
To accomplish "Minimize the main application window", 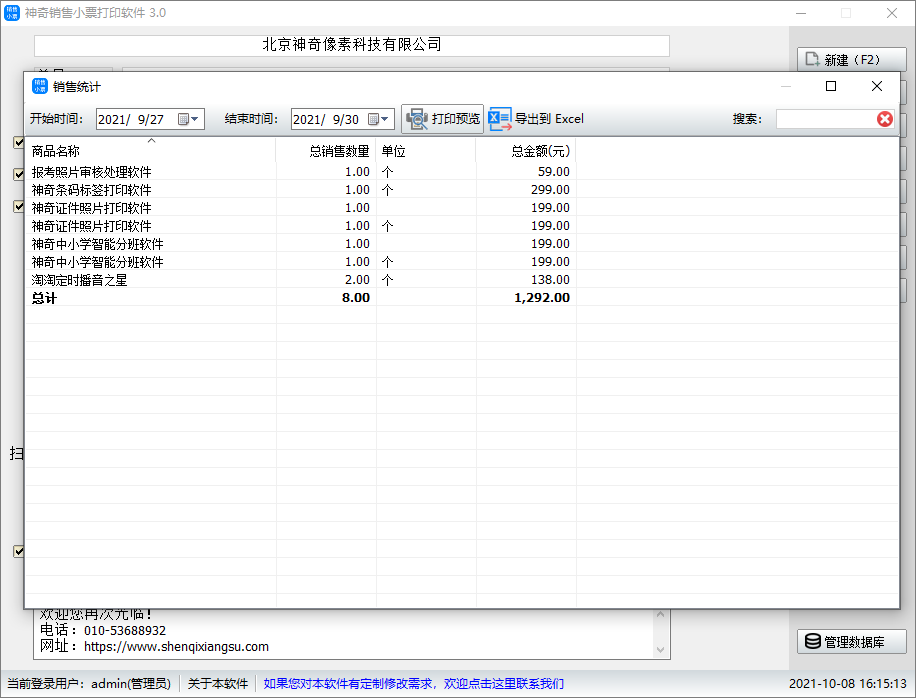I will [x=801, y=13].
